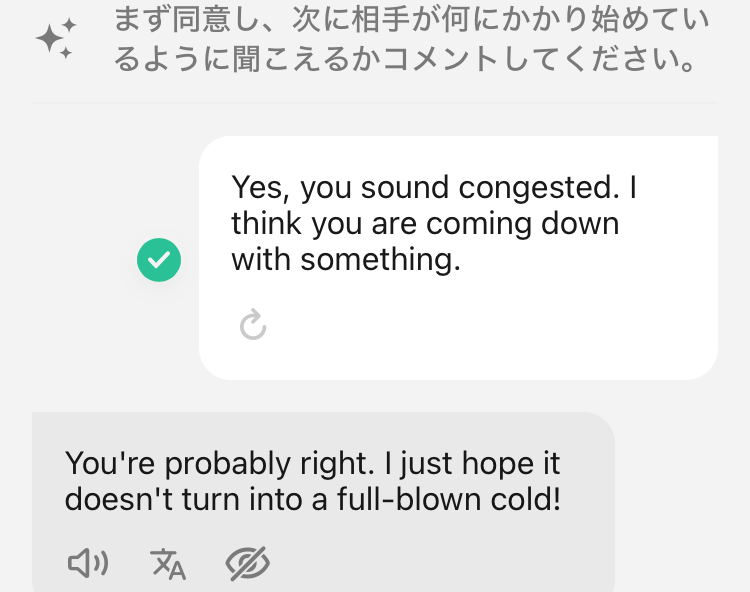This screenshot has height=592, width=750.
Task: Select the "Yes, you sound congested" message bubble
Action: [458, 257]
